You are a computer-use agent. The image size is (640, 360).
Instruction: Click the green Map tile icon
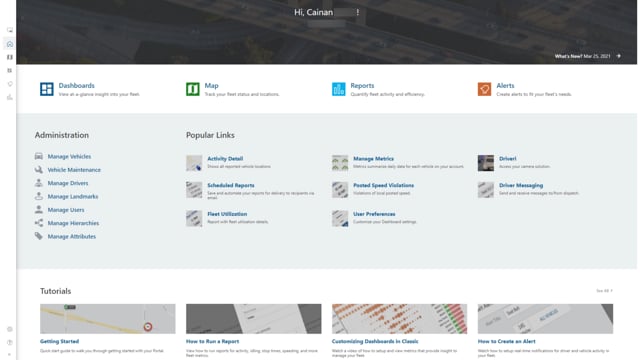click(x=193, y=89)
